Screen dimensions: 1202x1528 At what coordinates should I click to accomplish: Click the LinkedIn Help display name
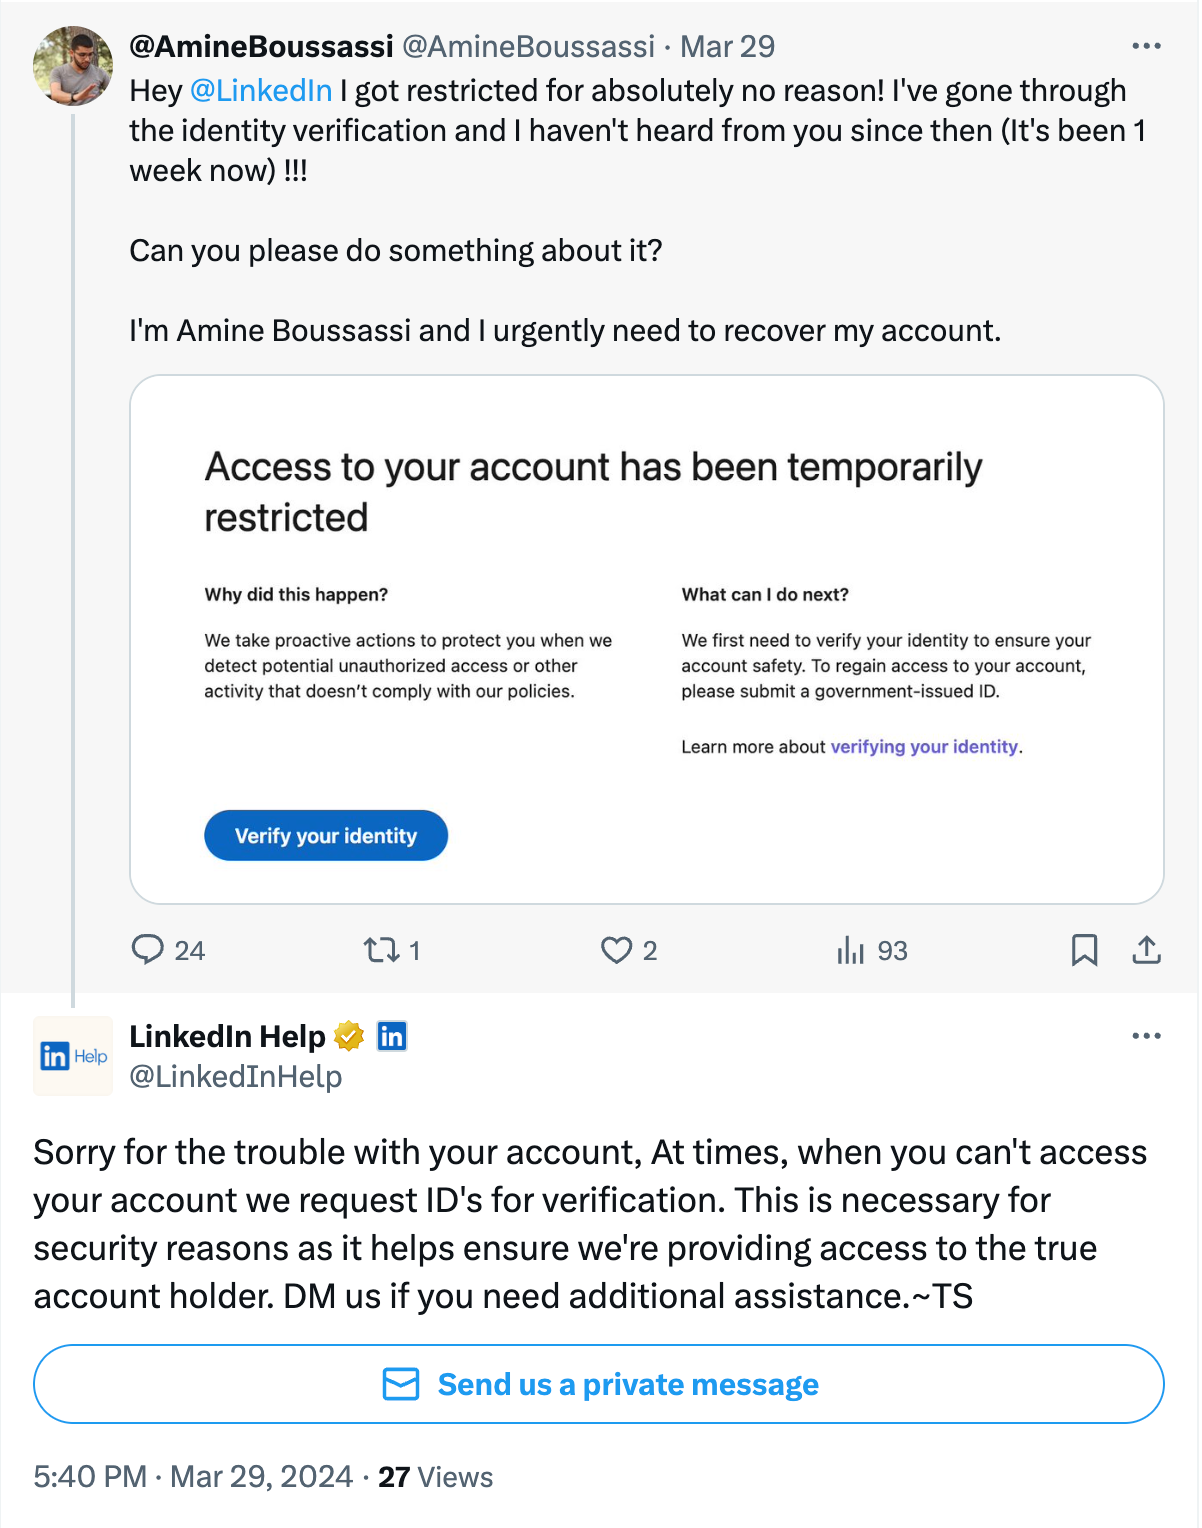227,1036
